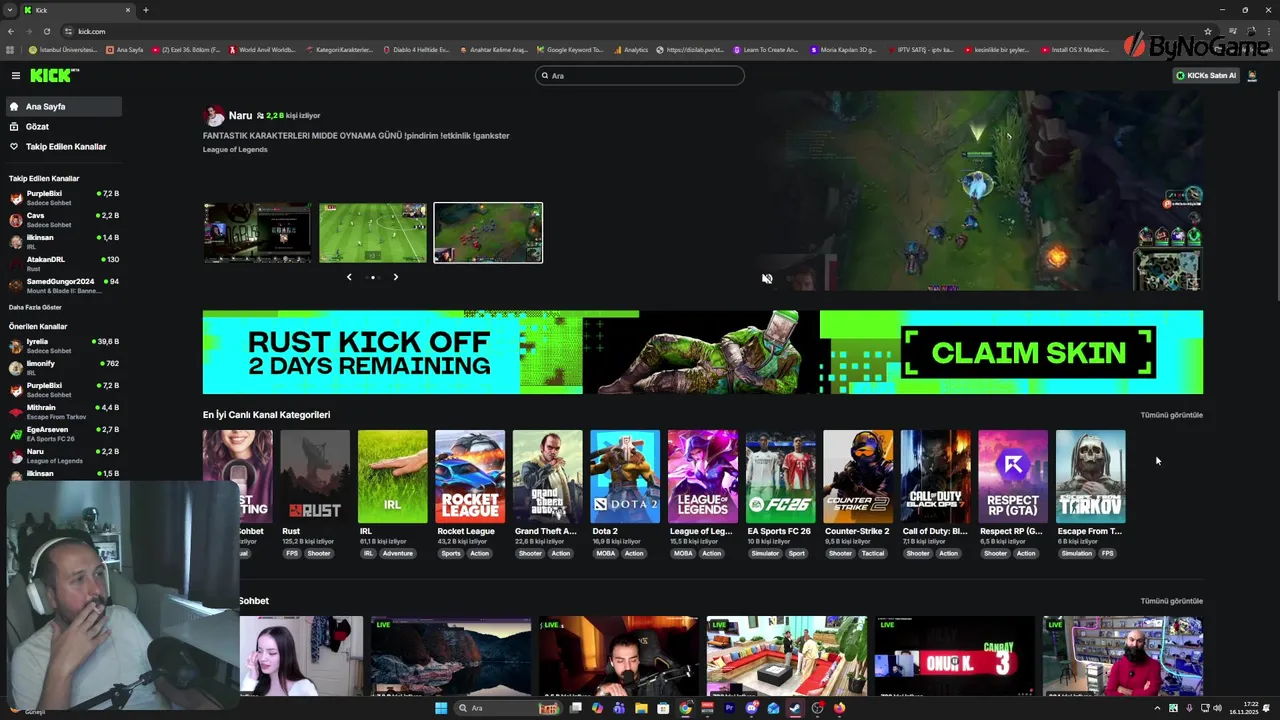
Task: Click the CLAIM SKIN banner button
Action: tap(1029, 353)
